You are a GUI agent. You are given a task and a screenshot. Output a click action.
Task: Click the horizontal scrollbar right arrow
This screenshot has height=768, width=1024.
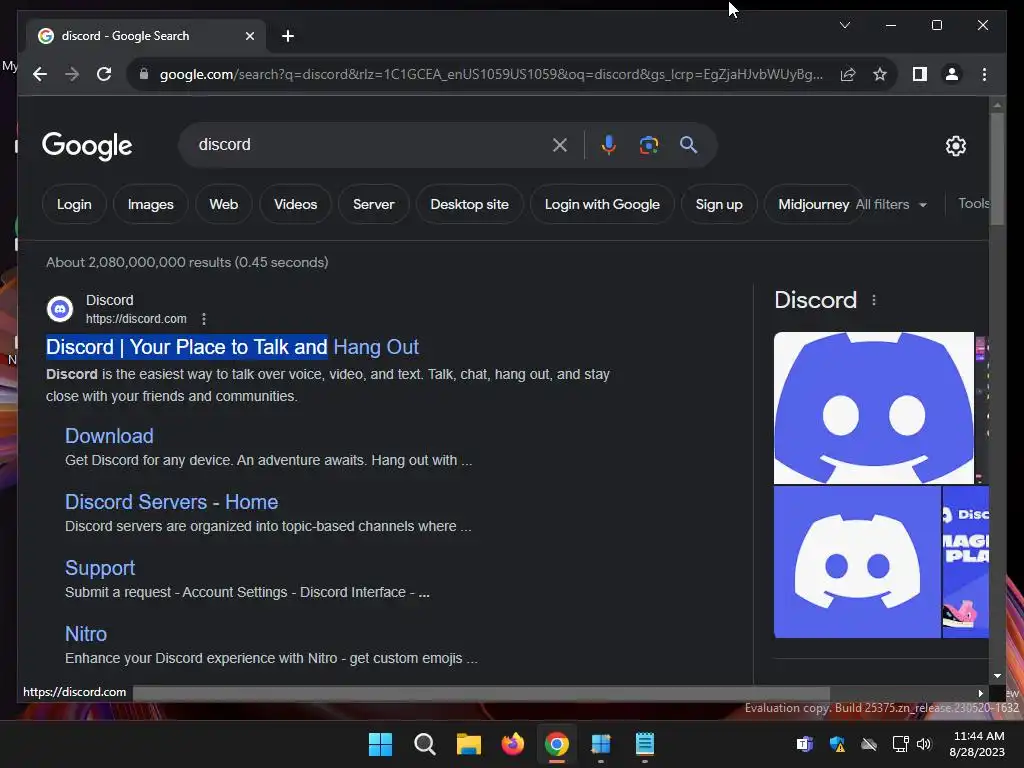tap(980, 693)
